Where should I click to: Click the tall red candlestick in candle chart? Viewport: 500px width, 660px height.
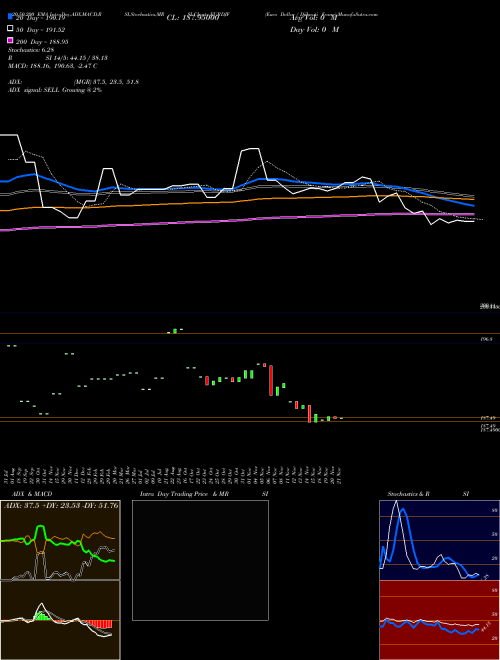point(271,380)
